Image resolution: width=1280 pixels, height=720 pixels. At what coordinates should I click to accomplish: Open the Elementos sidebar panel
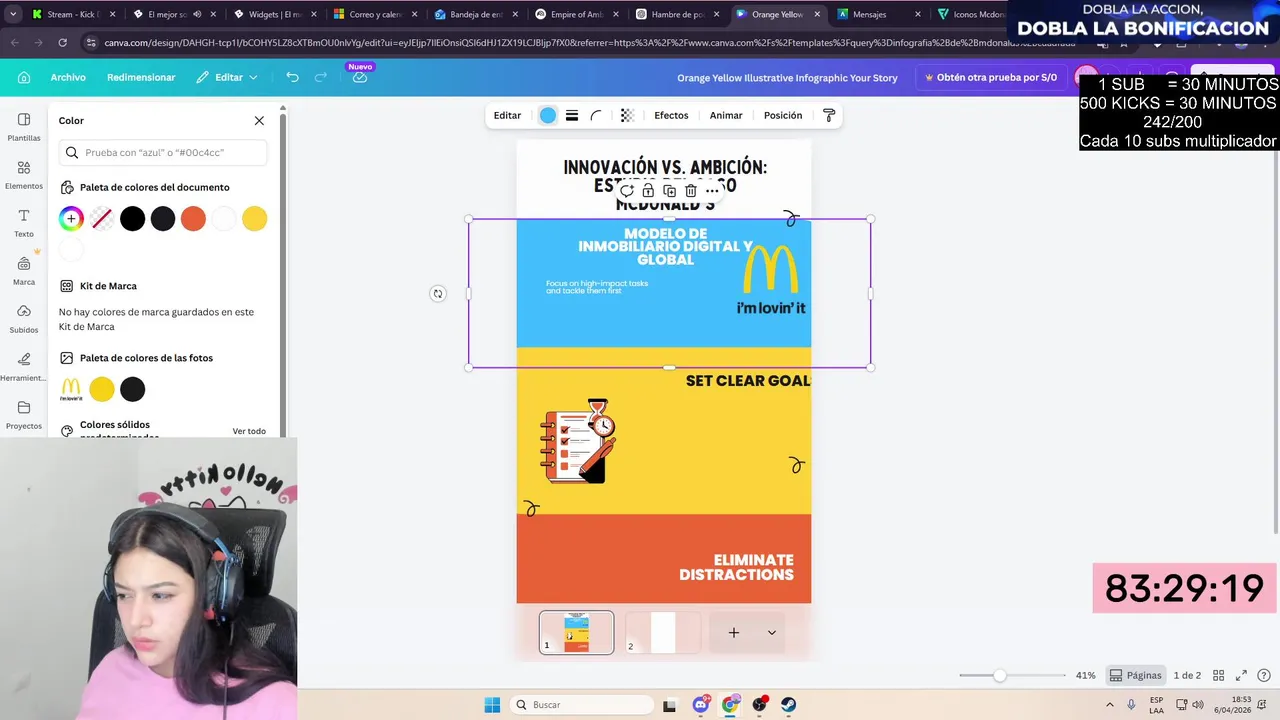click(24, 175)
